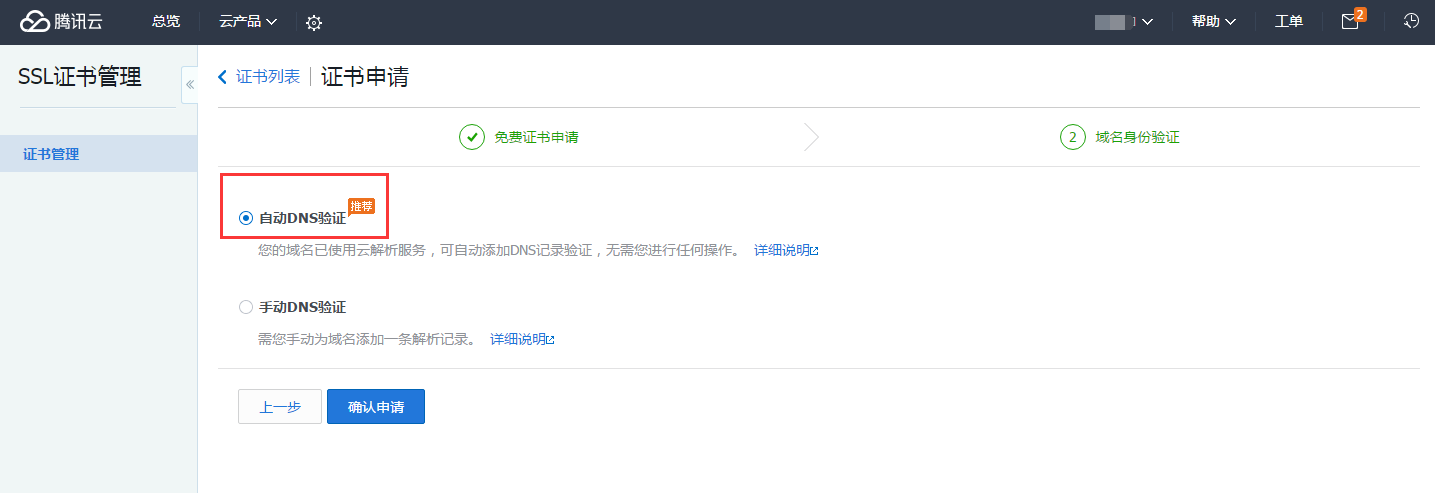Expand the user account dropdown
Viewport: 1435px width, 493px height.
coord(1125,22)
